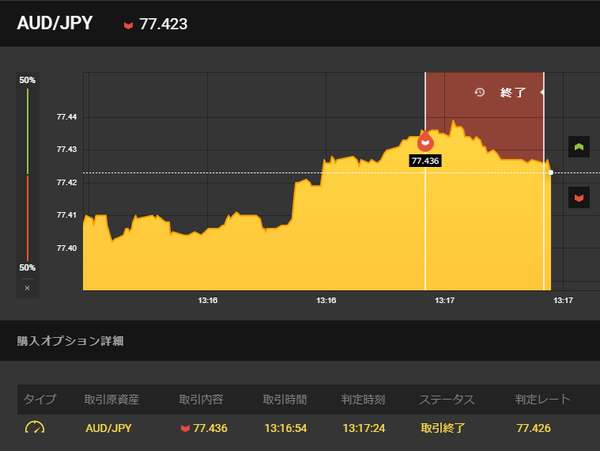Click the 購入オプション詳細 section header
This screenshot has width=600, height=451.
tap(70, 341)
